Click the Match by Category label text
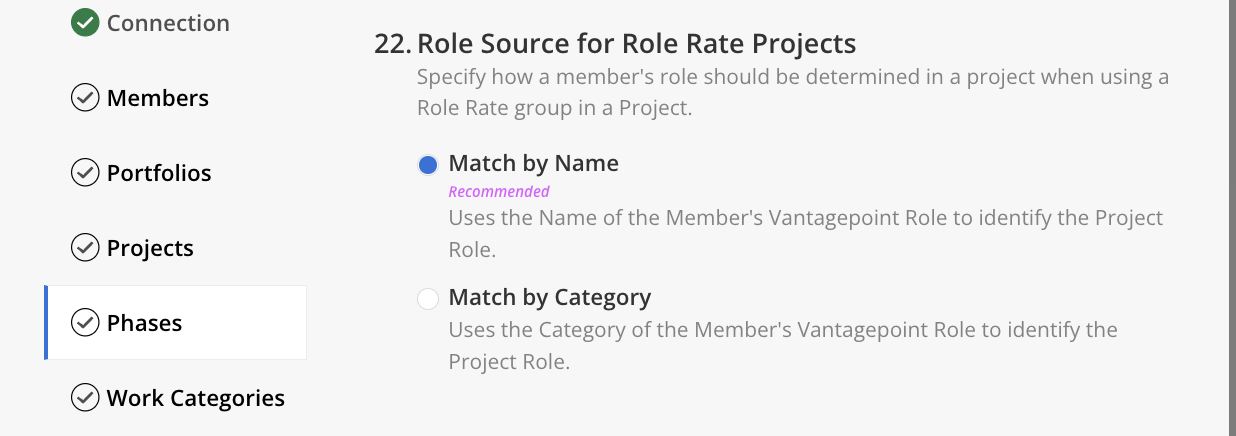This screenshot has width=1236, height=436. [550, 297]
